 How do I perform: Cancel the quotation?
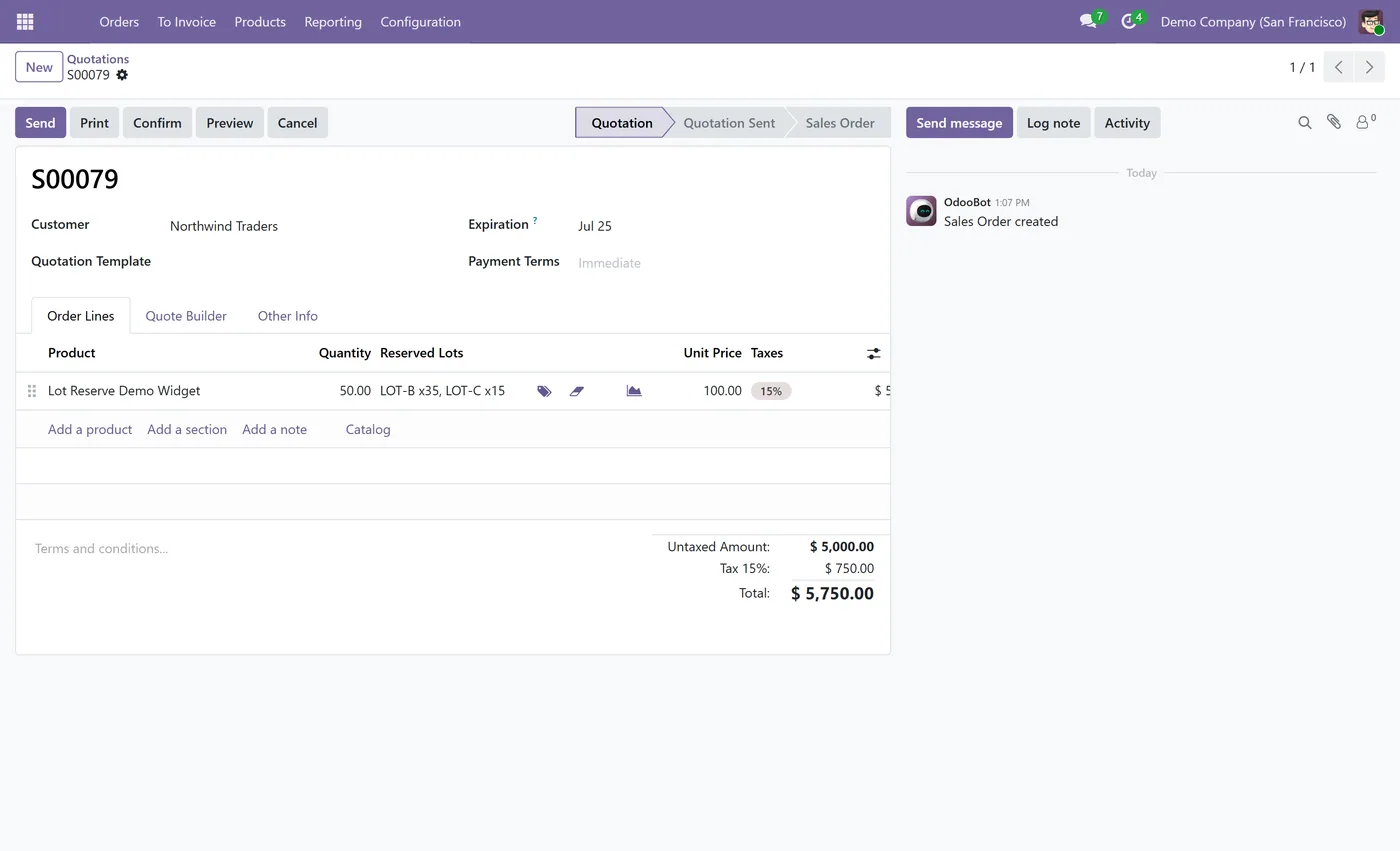coord(297,122)
